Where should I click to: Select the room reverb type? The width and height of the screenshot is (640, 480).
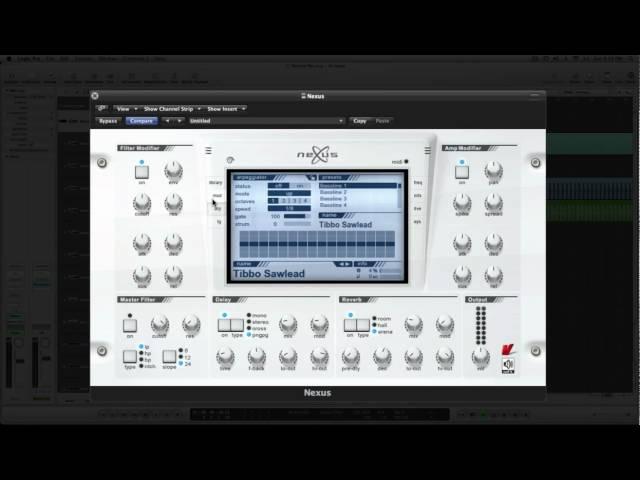point(382,319)
